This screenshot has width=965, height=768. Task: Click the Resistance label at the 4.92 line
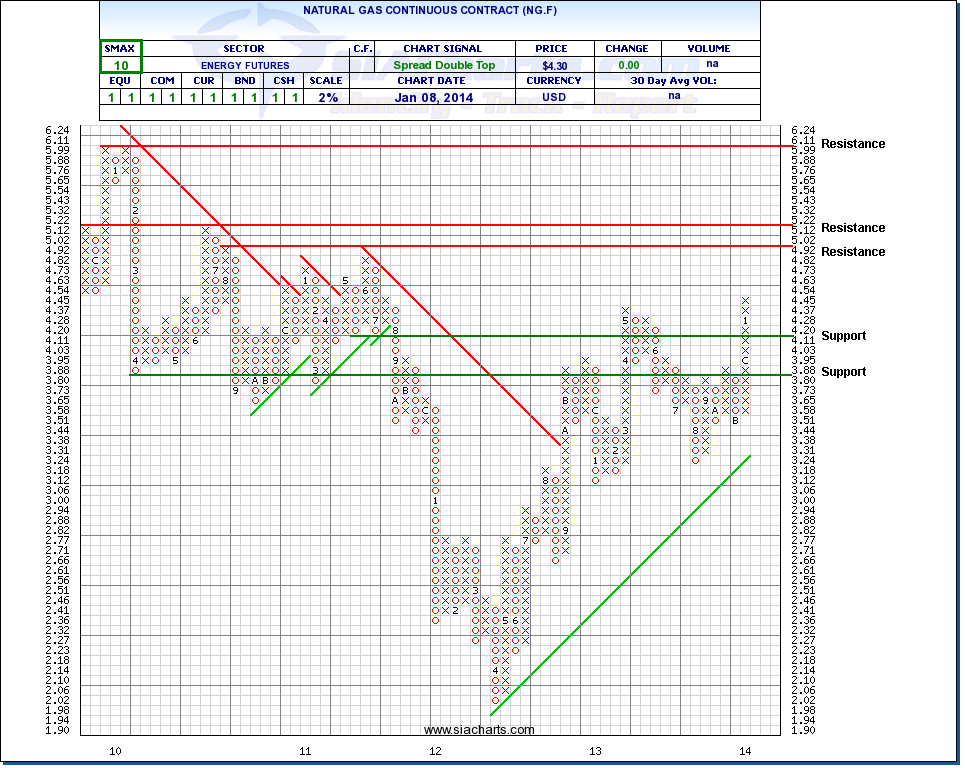click(853, 252)
